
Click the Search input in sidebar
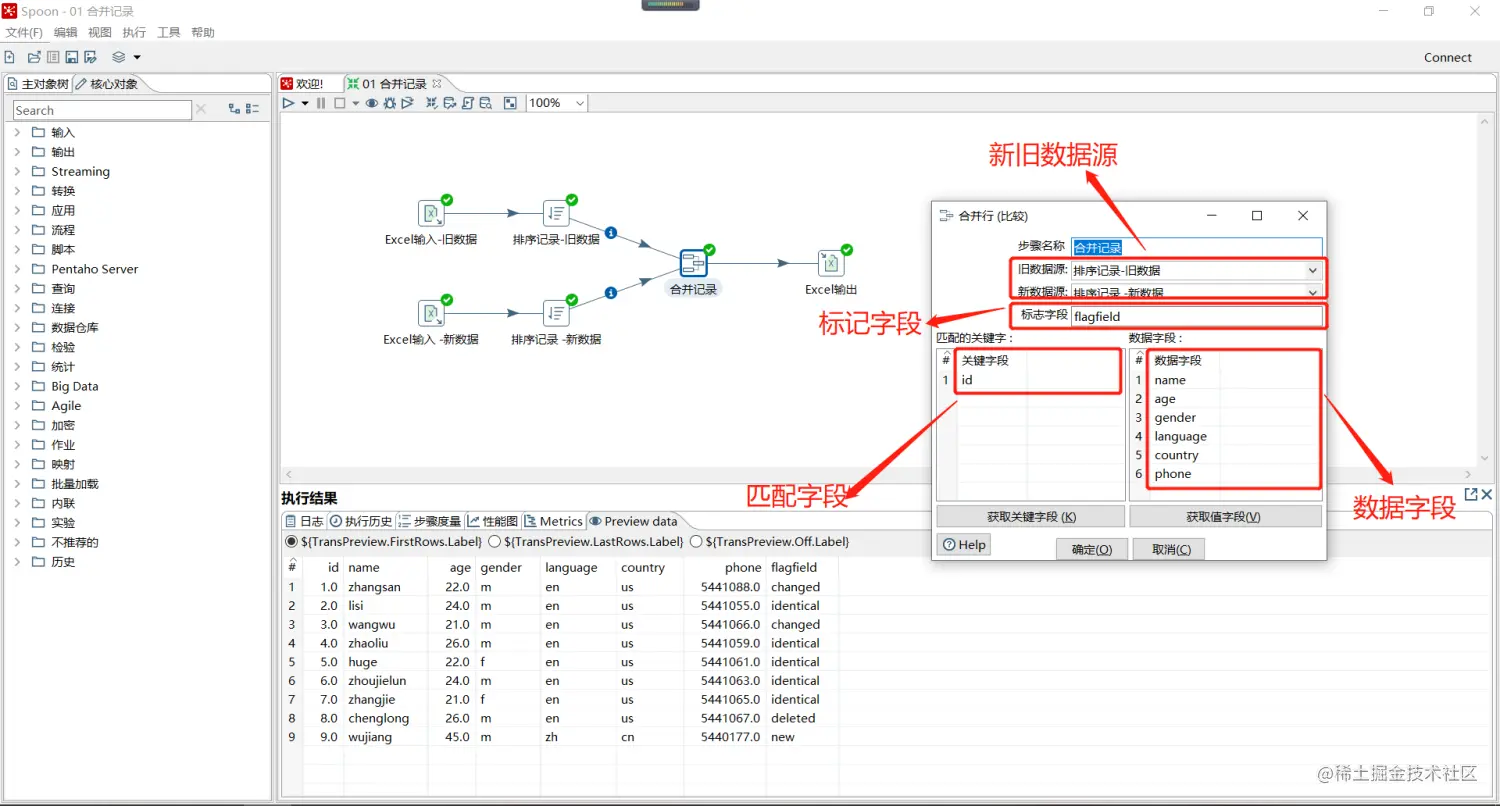[102, 110]
